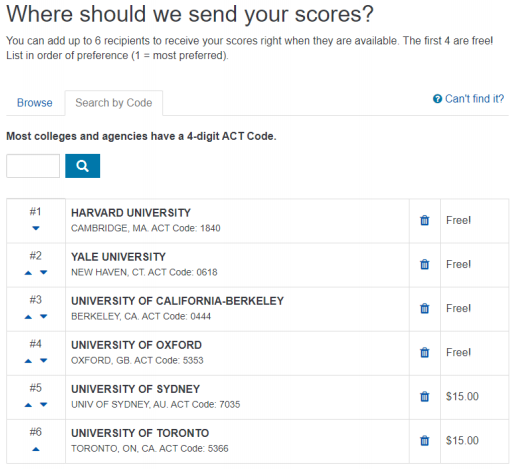Screen dimensions: 517x469
Task: Delete Harvard University from recipients
Action: pos(424,220)
